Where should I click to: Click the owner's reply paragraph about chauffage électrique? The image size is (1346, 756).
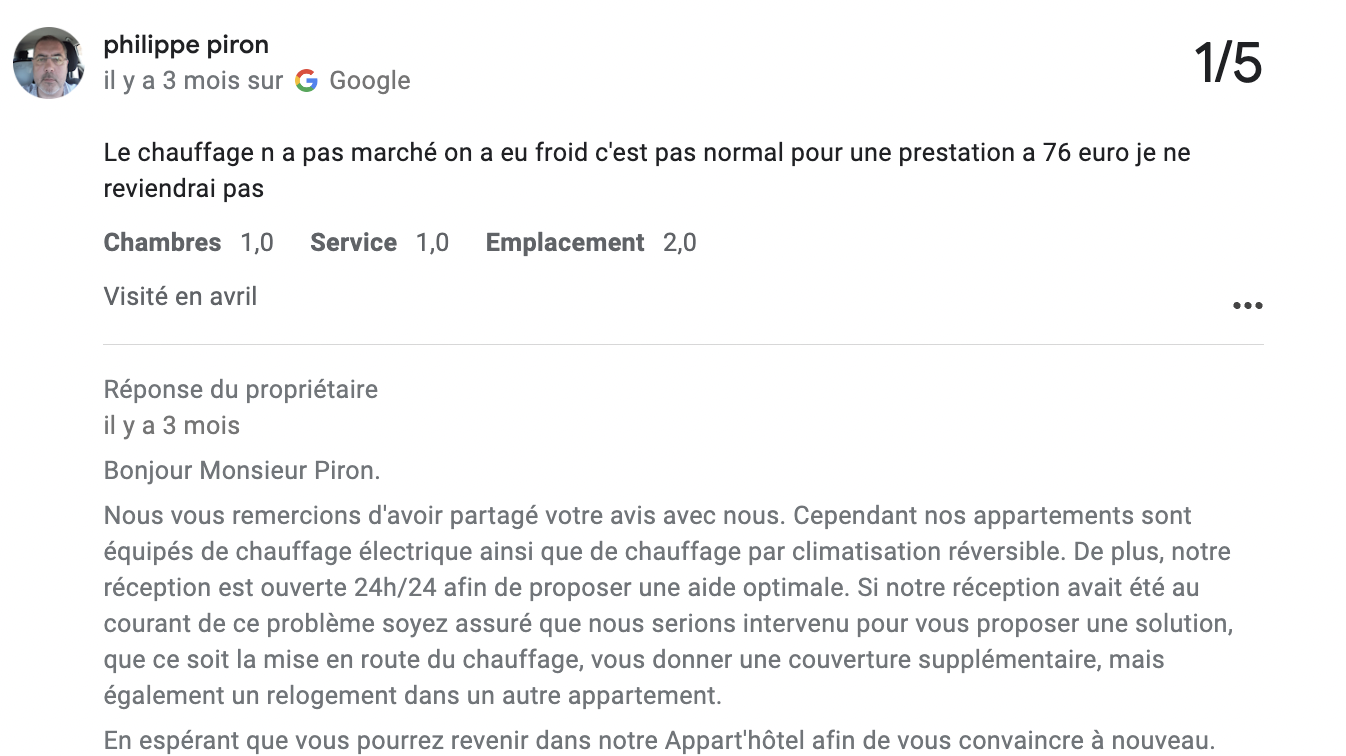[667, 605]
